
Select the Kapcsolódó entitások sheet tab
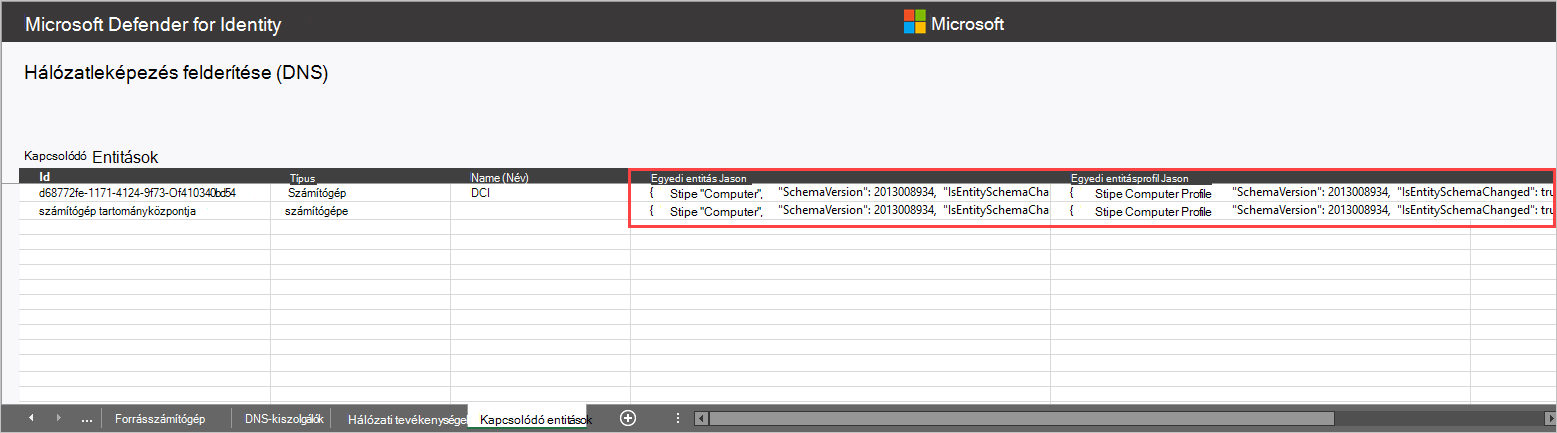528,418
